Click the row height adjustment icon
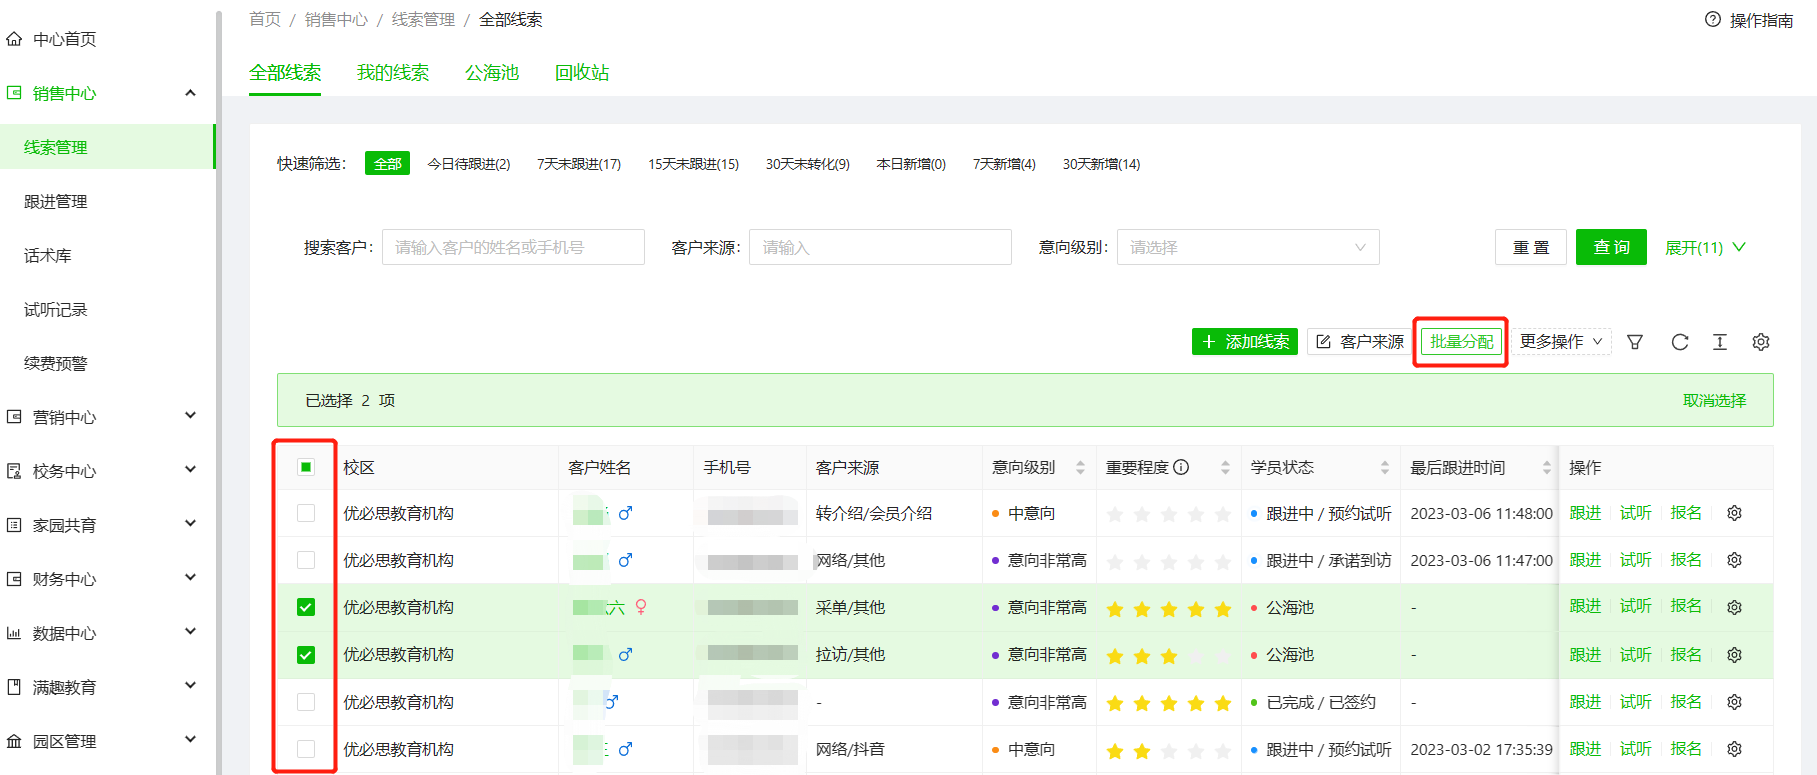The width and height of the screenshot is (1817, 775). click(1720, 342)
